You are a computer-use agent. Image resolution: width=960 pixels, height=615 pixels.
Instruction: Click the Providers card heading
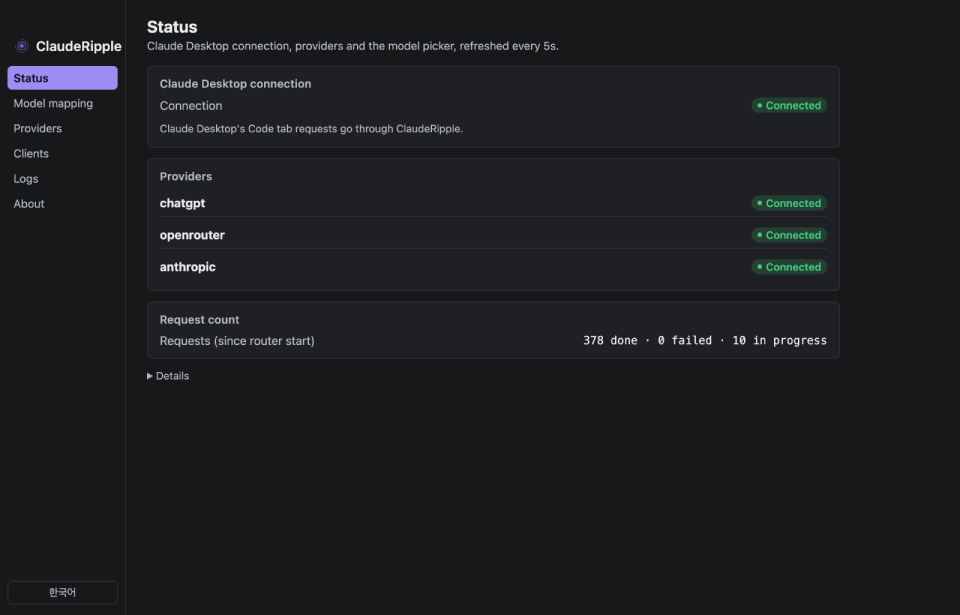tap(186, 176)
